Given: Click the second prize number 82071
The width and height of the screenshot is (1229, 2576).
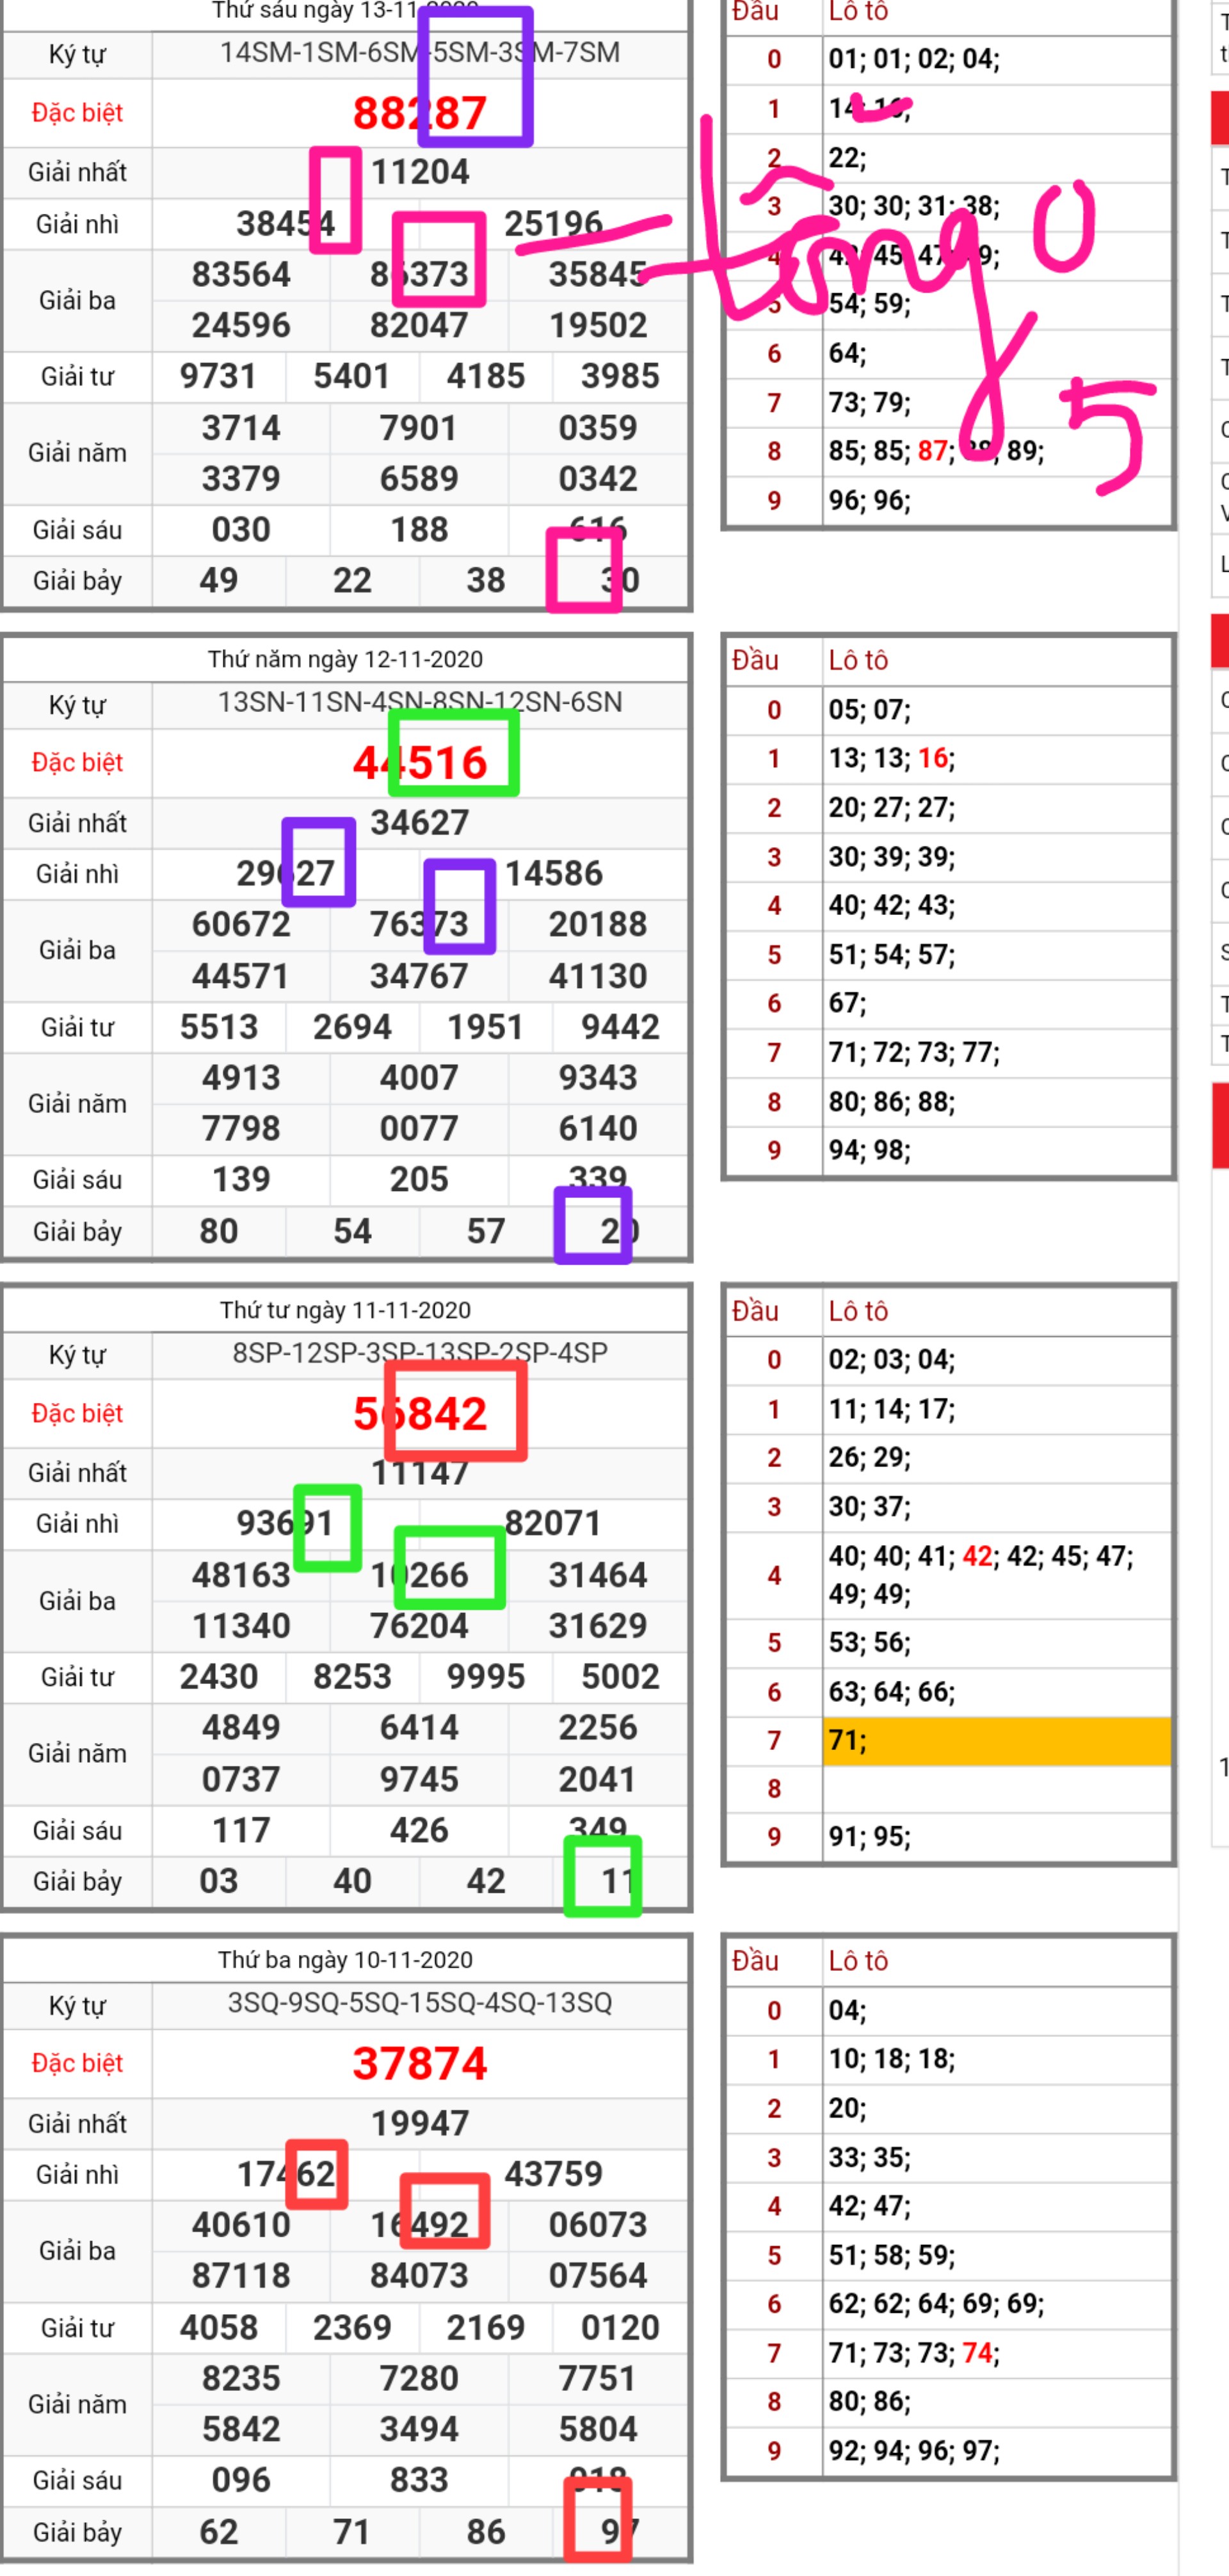Looking at the screenshot, I should tap(553, 1523).
